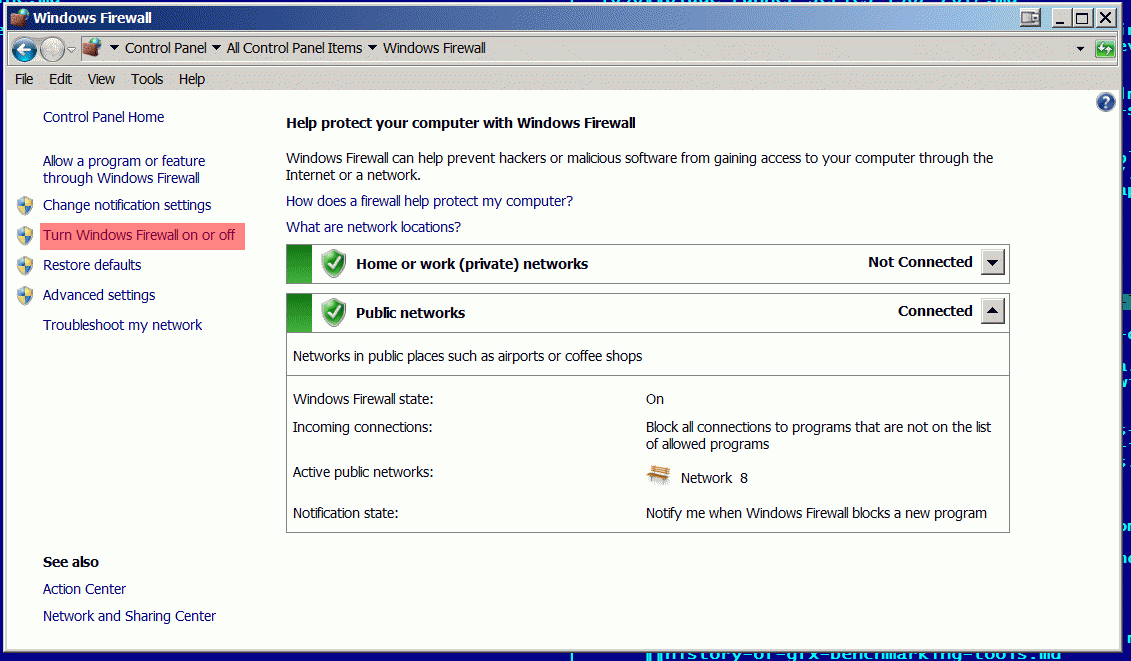
Task: Click the Connected status of Public networks
Action: [x=935, y=311]
